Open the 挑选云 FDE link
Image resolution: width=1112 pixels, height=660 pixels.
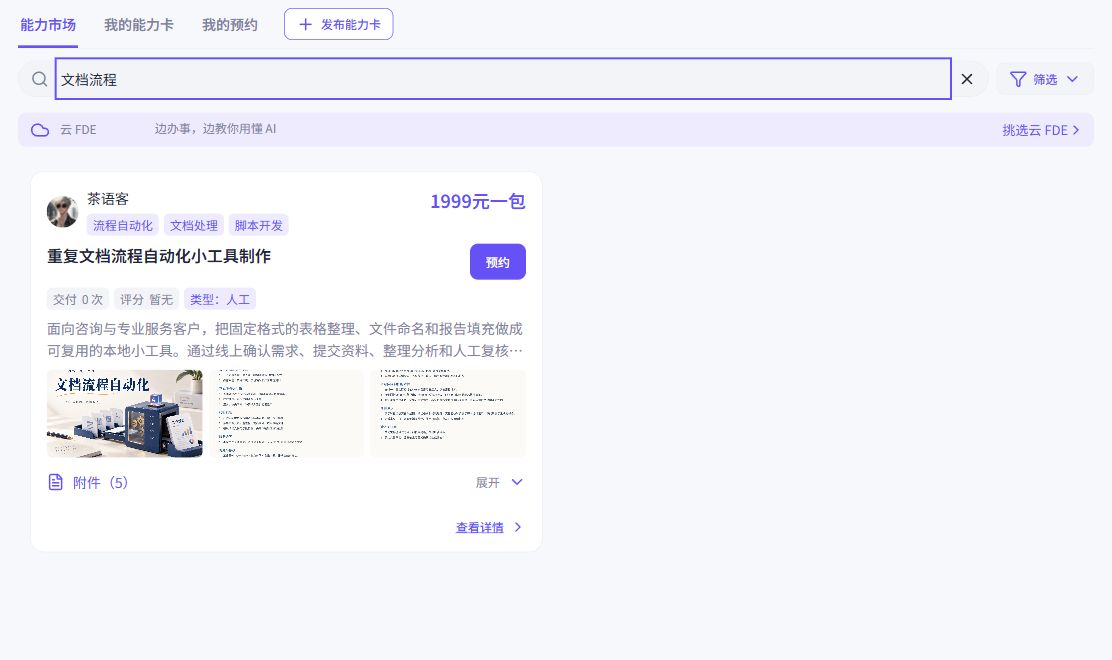point(1040,130)
